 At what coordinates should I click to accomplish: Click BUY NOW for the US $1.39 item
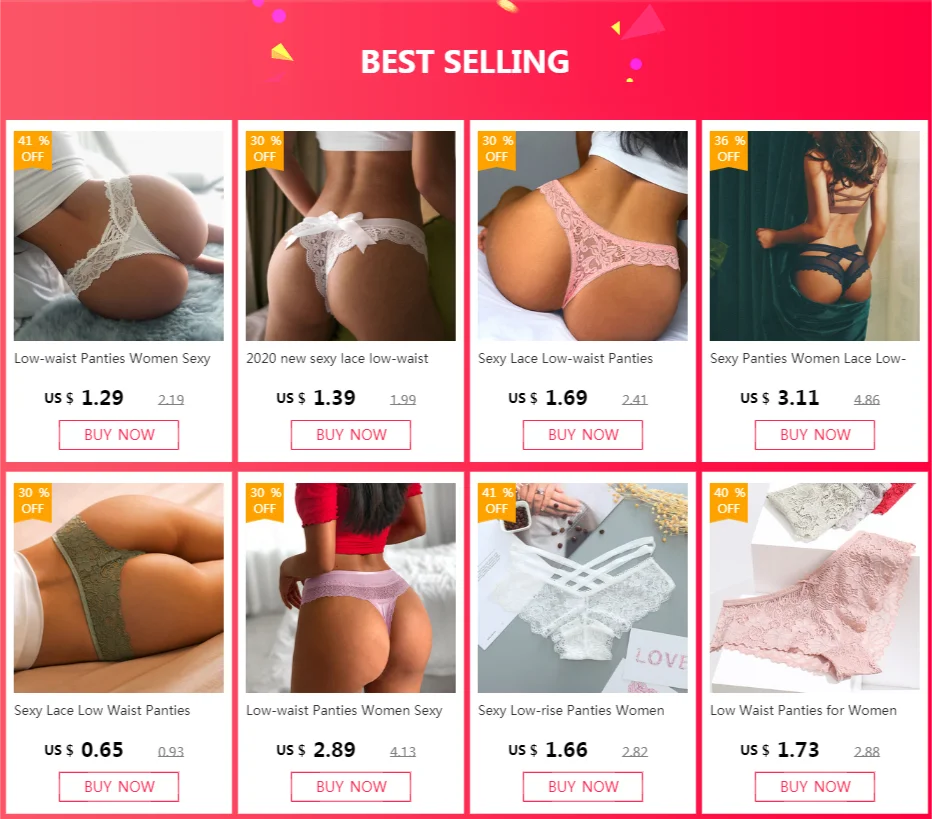point(351,435)
